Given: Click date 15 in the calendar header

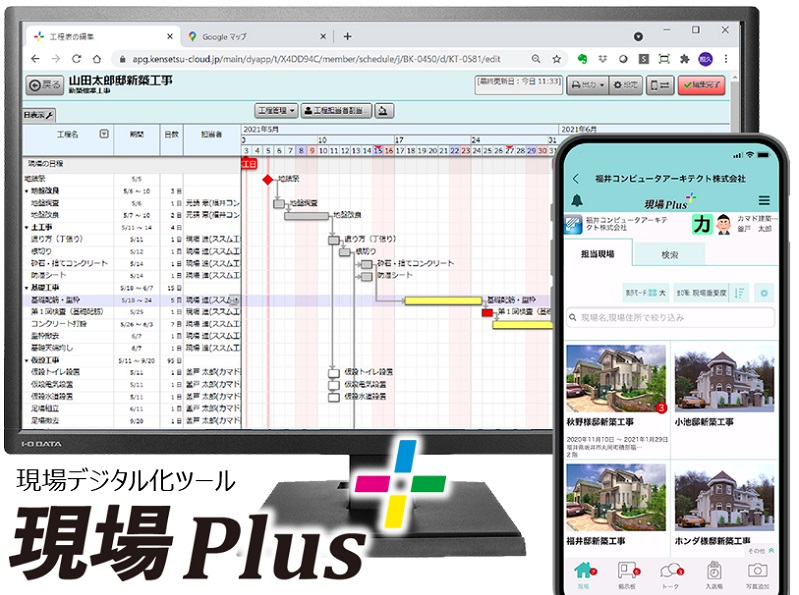Looking at the screenshot, I should [x=378, y=150].
